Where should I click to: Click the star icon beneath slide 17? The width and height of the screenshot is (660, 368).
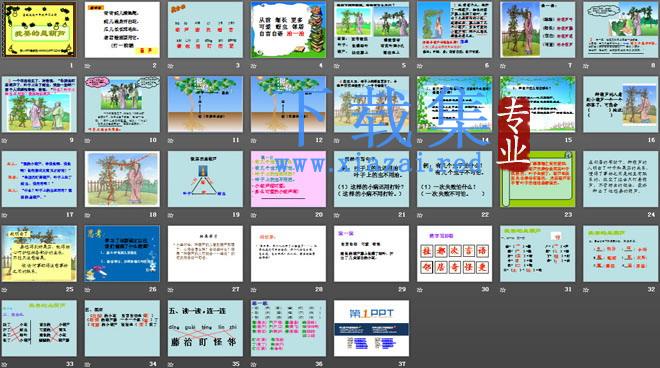tap(4, 215)
